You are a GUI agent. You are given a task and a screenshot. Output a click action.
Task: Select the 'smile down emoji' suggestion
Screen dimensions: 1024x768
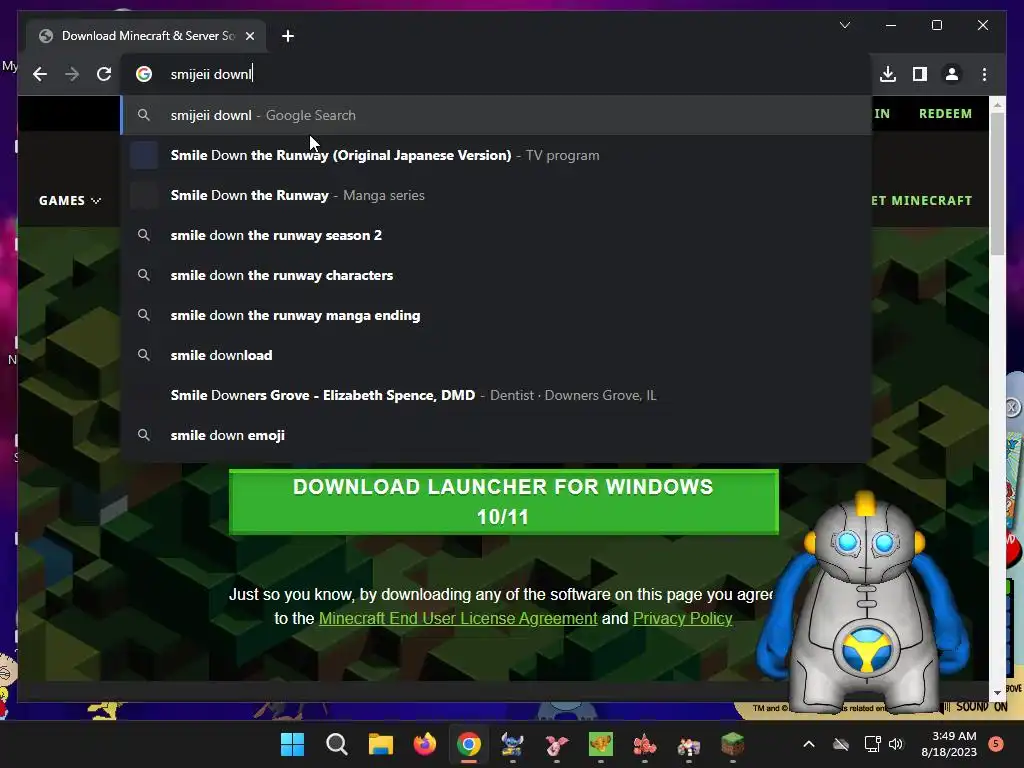(496, 435)
